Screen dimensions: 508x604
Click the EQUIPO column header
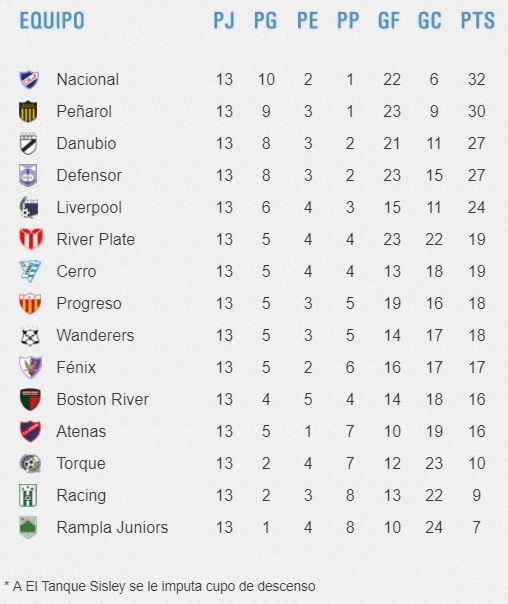point(52,20)
